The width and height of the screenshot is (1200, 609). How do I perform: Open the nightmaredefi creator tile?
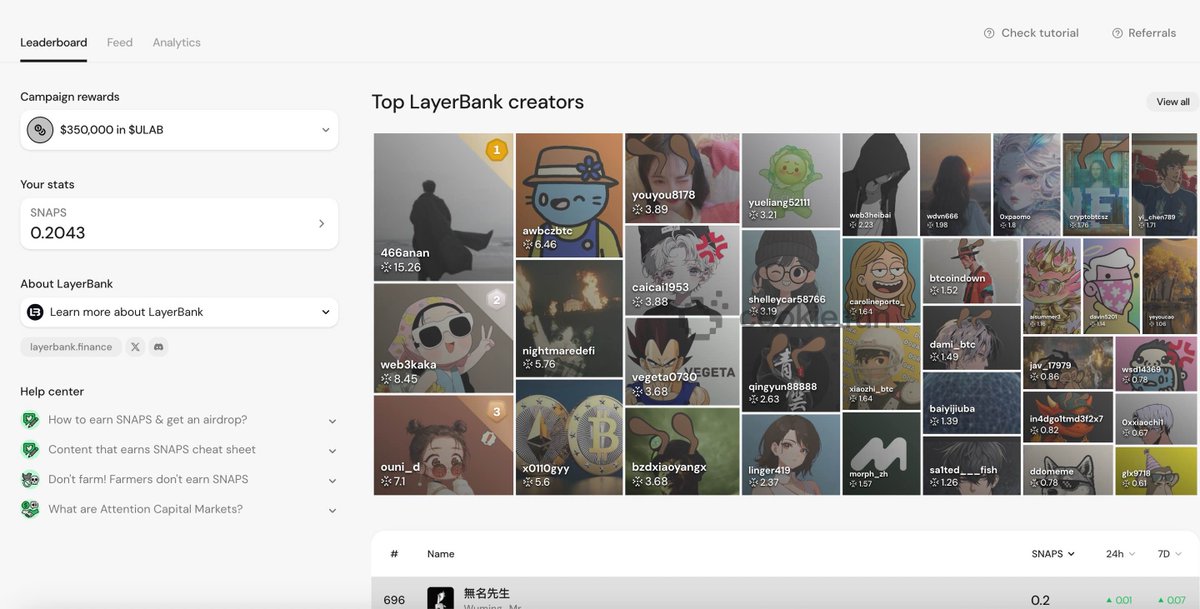click(569, 318)
